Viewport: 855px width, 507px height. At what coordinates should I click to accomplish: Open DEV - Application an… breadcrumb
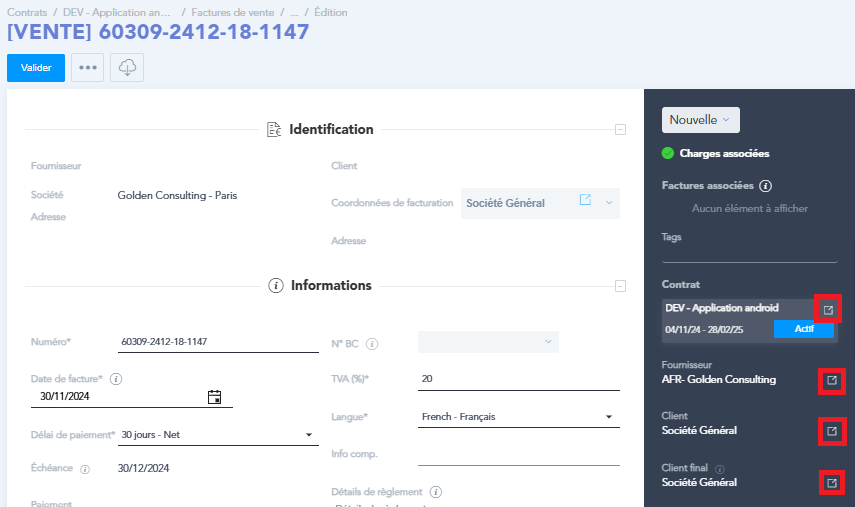117,12
